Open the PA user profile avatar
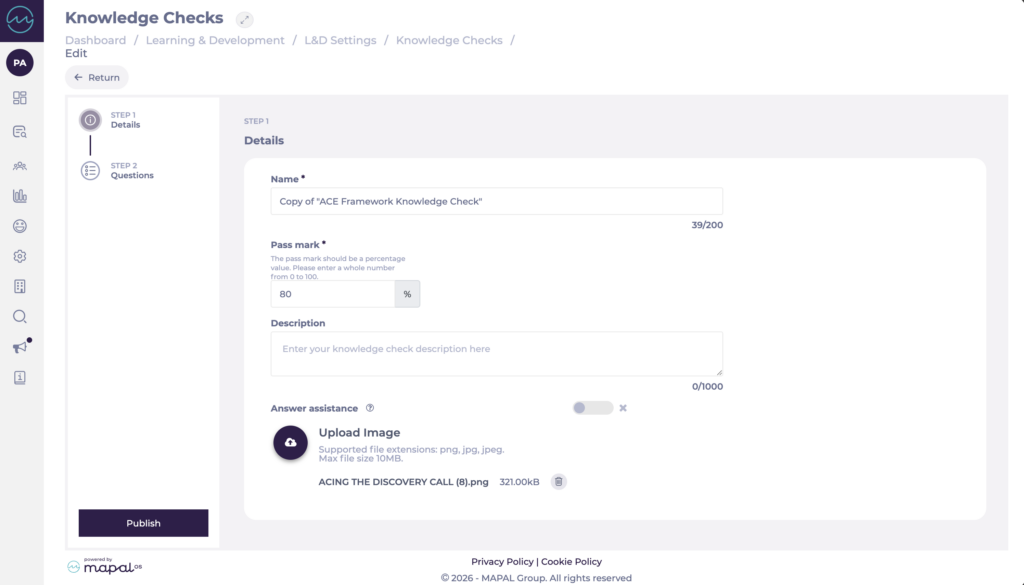Image resolution: width=1024 pixels, height=585 pixels. (20, 62)
